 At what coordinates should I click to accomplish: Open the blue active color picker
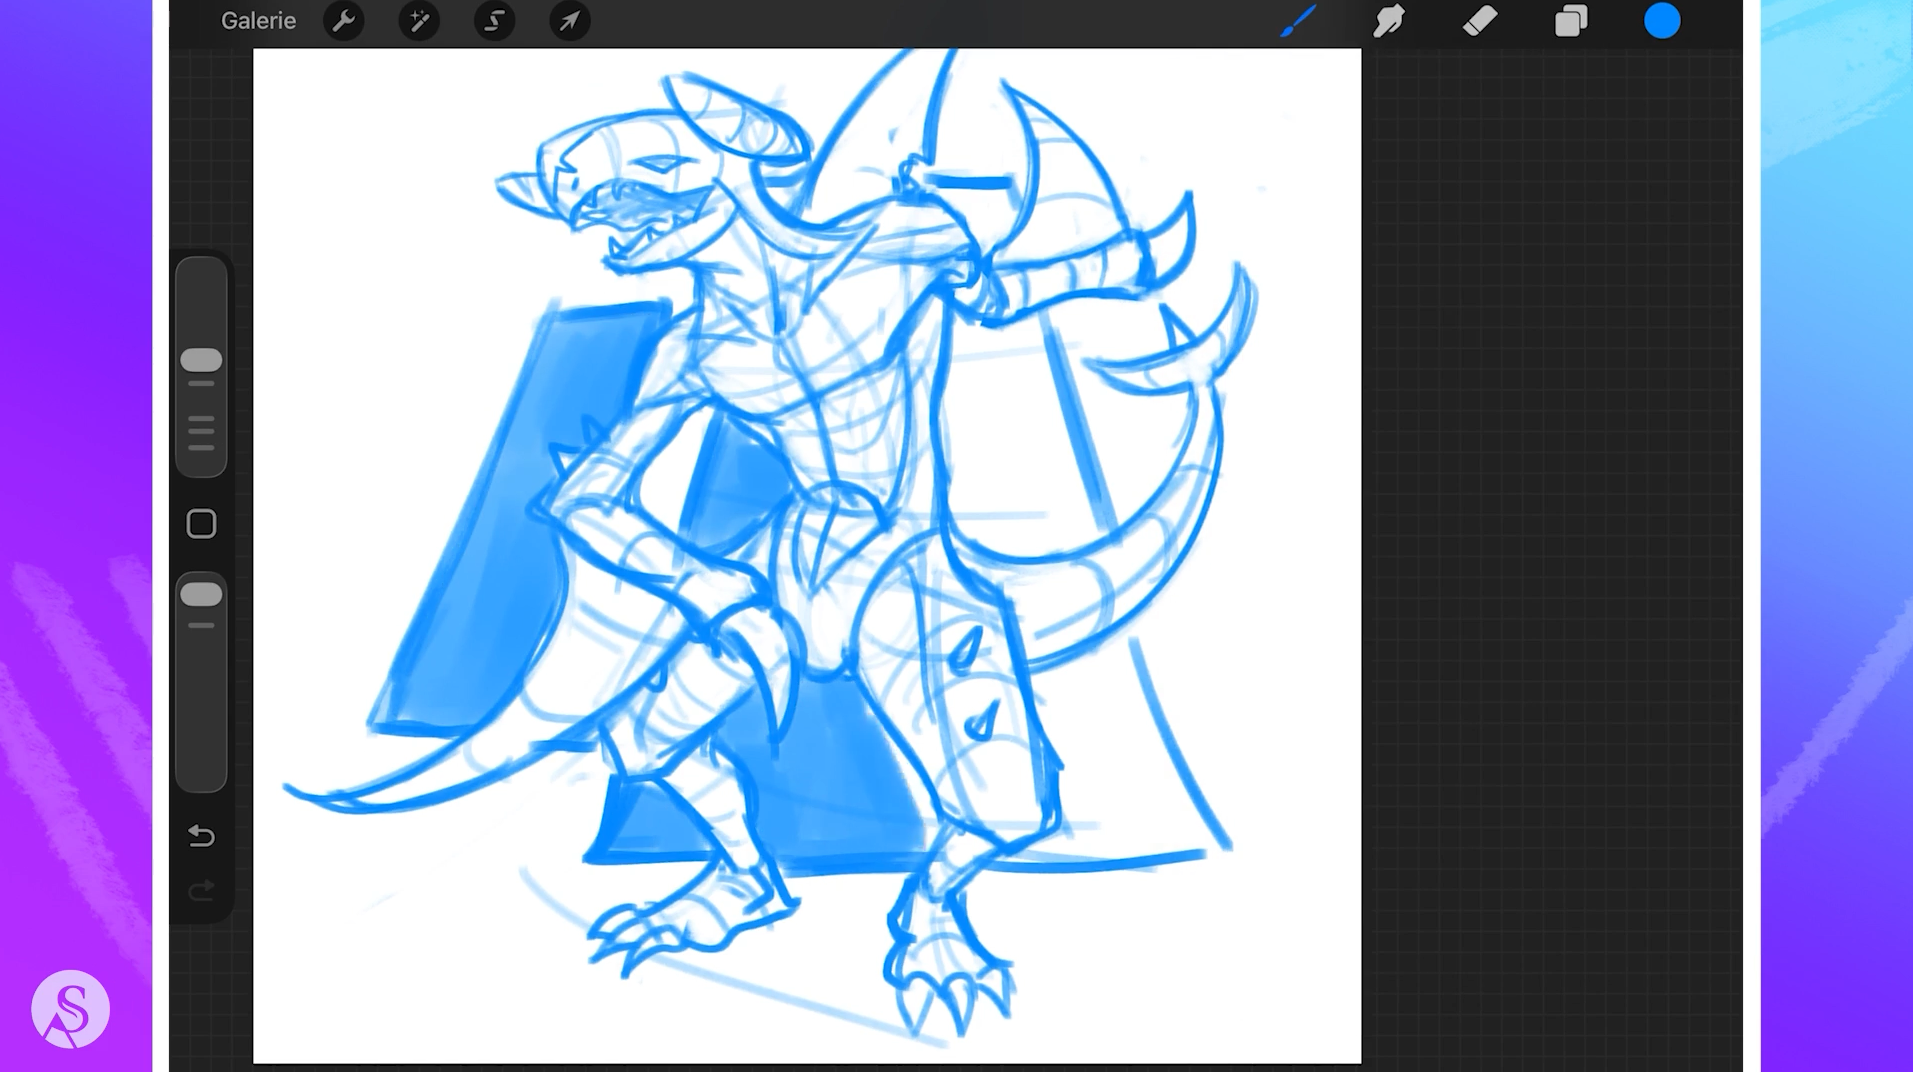(x=1662, y=21)
